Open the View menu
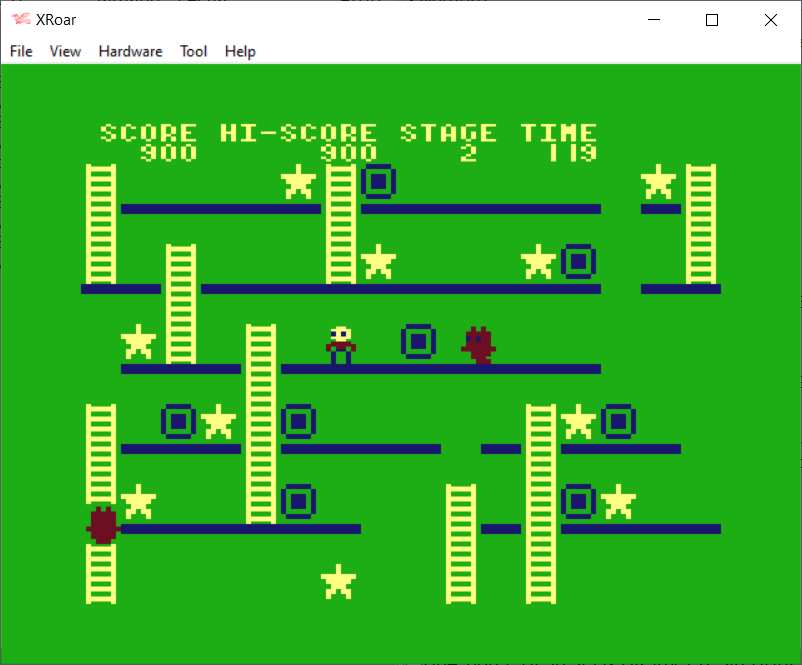The width and height of the screenshot is (802, 665). [65, 51]
